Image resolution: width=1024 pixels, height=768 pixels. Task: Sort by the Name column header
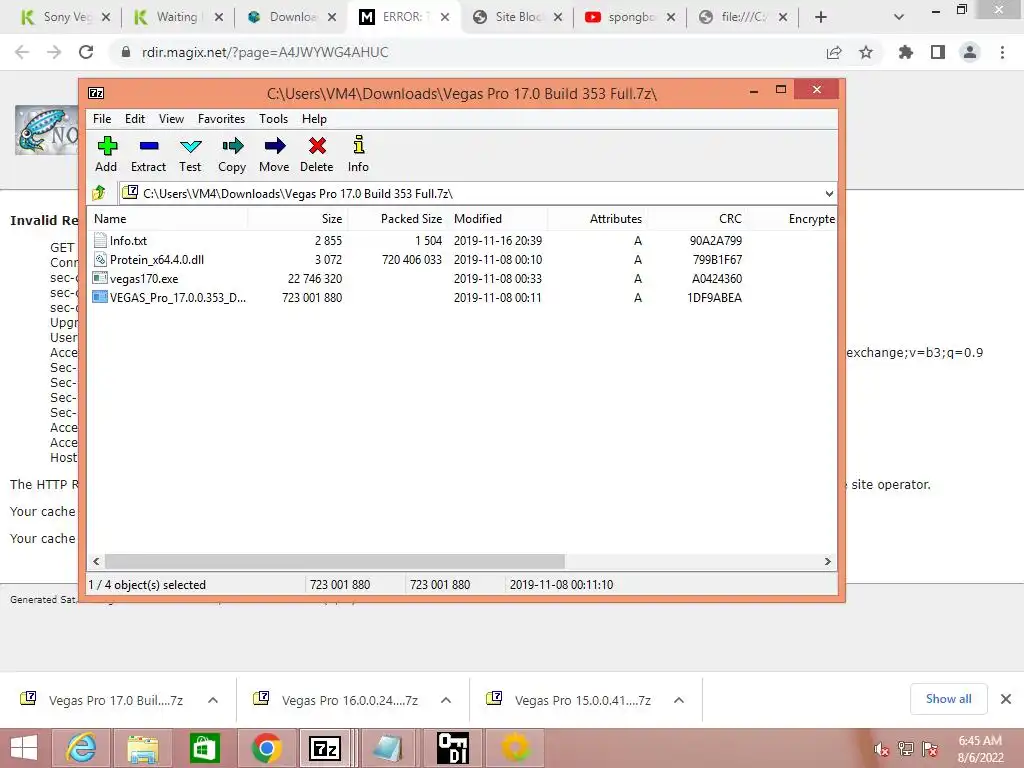pyautogui.click(x=168, y=219)
